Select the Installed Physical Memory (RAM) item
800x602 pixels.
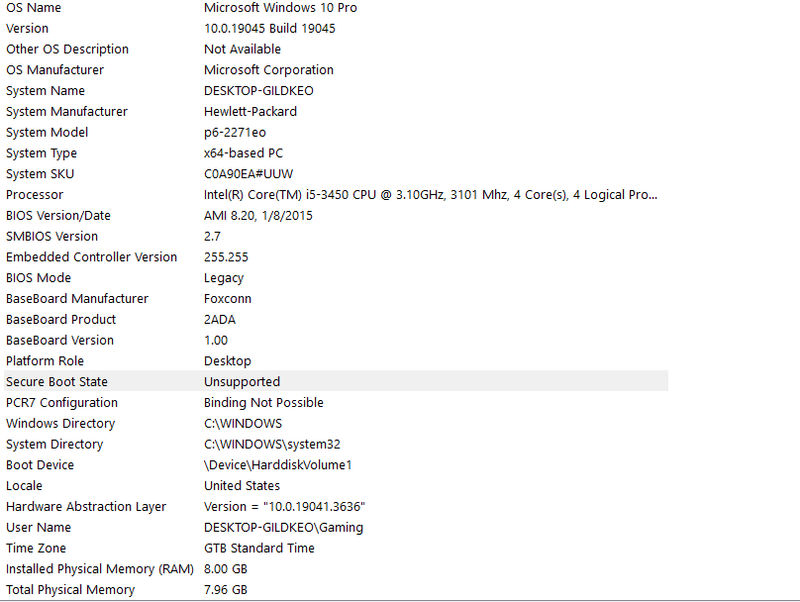coord(99,569)
